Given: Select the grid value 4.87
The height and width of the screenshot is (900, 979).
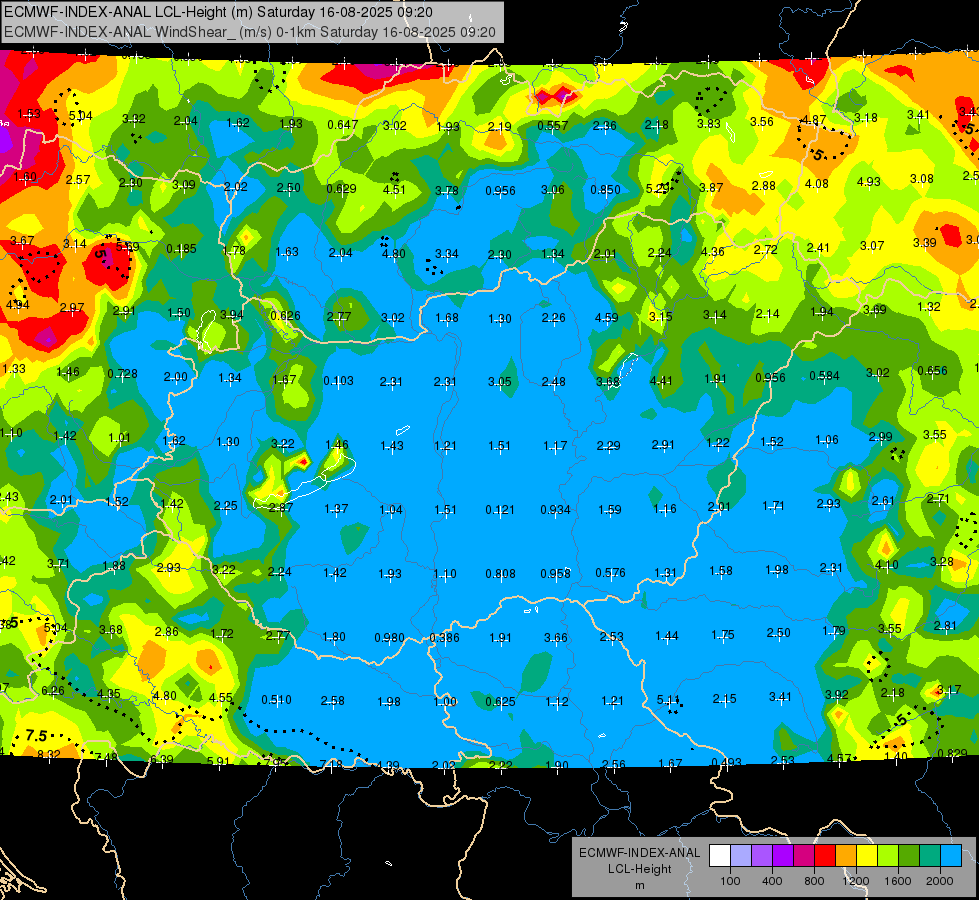Looking at the screenshot, I should click(814, 119).
